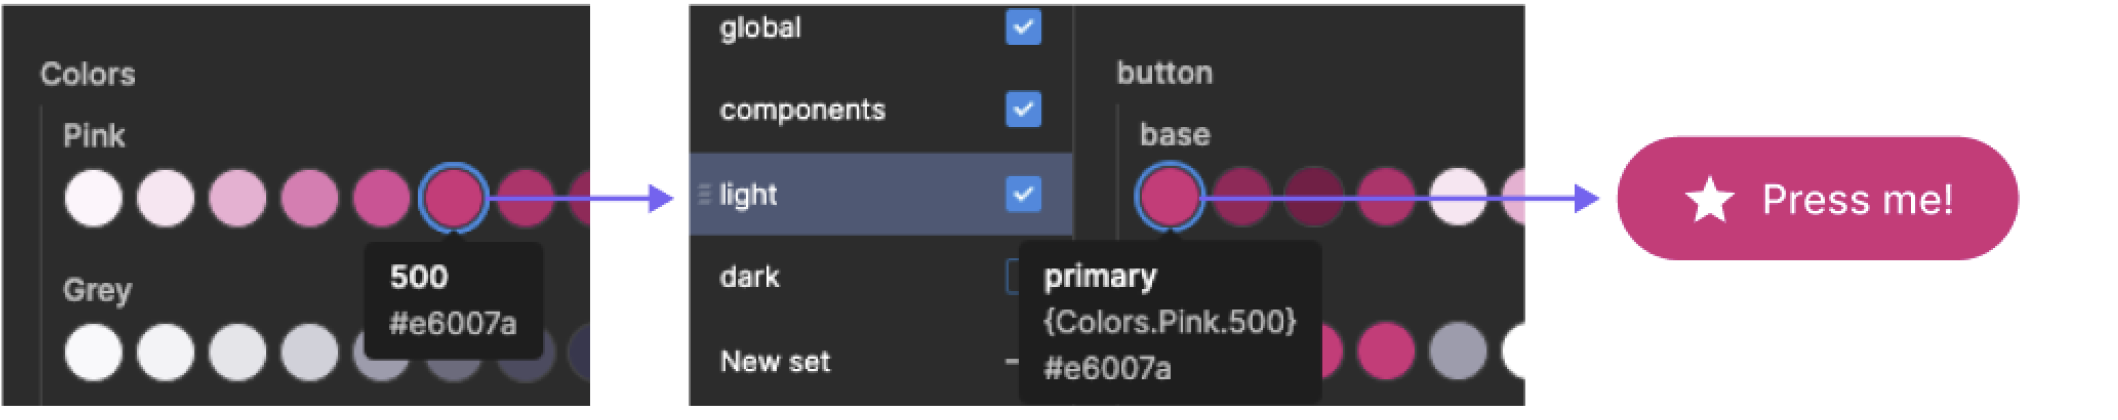Toggle the global token set checkbox
2118x420 pixels.
point(1023,27)
